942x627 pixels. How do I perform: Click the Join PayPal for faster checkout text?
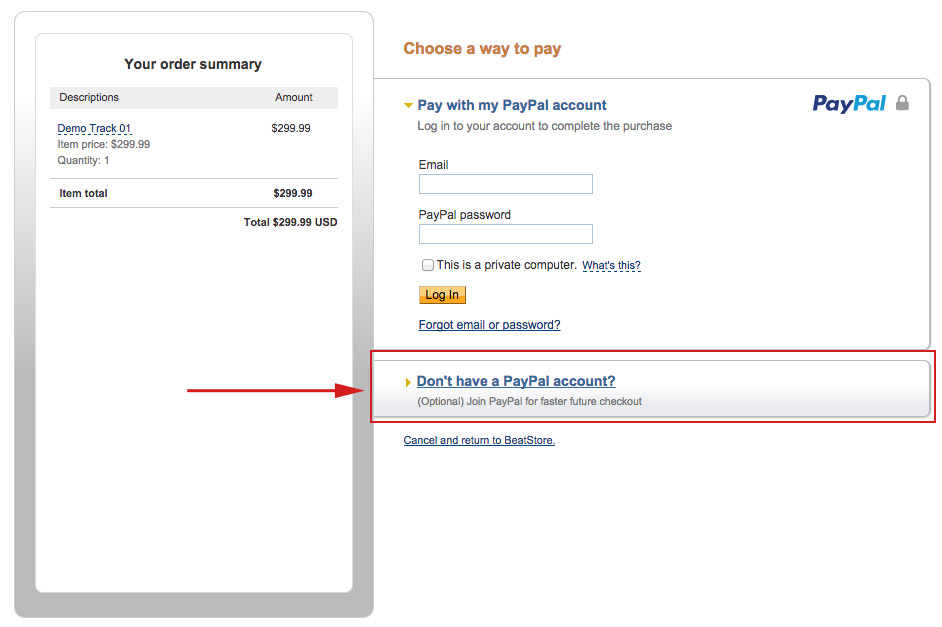tap(529, 401)
